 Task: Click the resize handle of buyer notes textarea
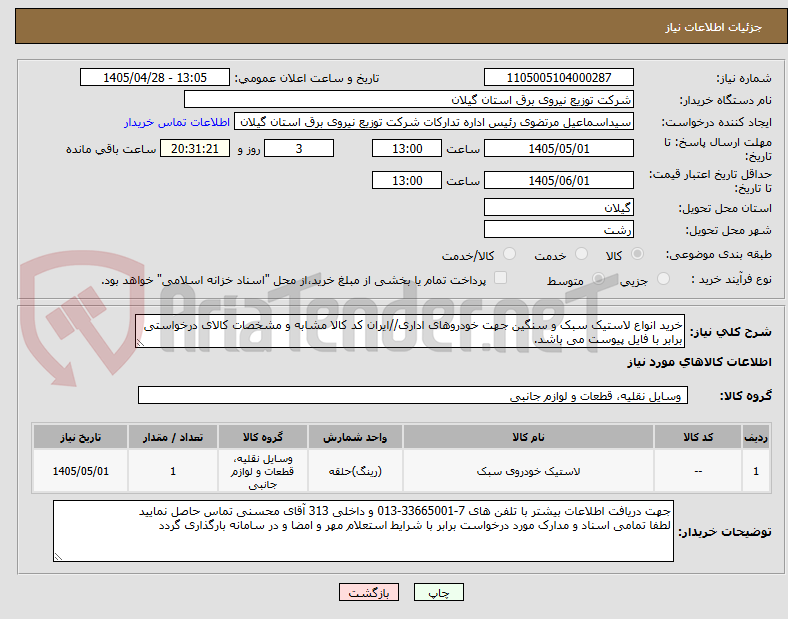[x=58, y=557]
